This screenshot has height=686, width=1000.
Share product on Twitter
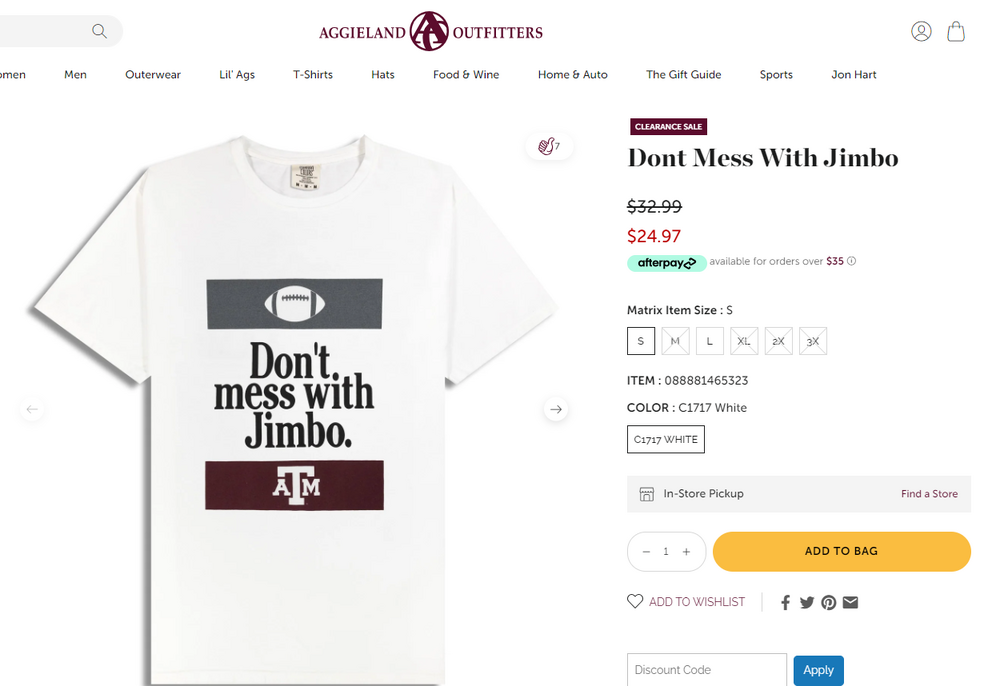tap(807, 602)
